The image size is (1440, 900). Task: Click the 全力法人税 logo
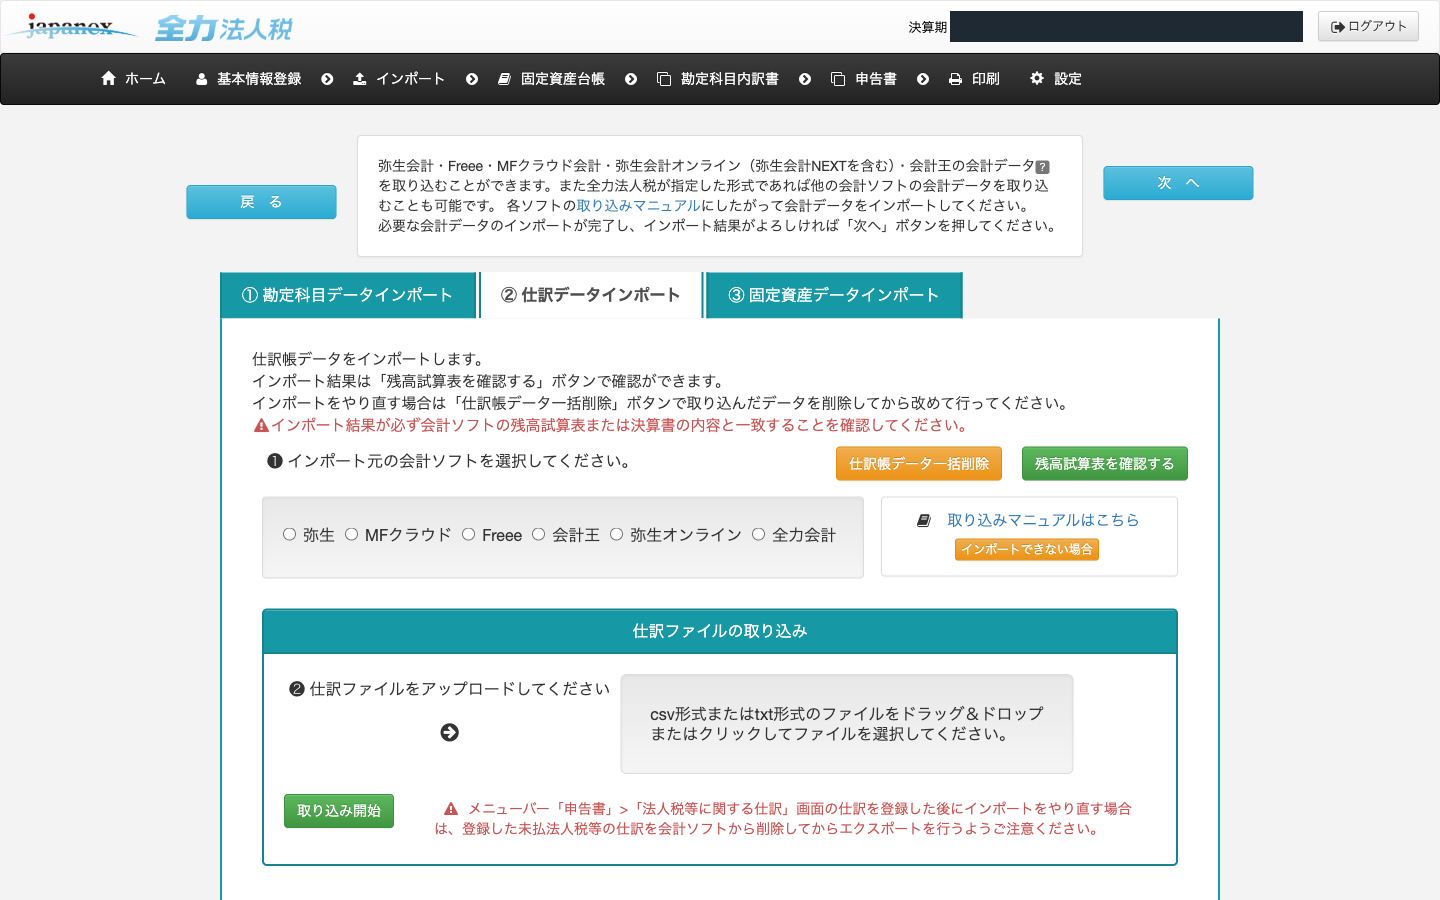(224, 28)
